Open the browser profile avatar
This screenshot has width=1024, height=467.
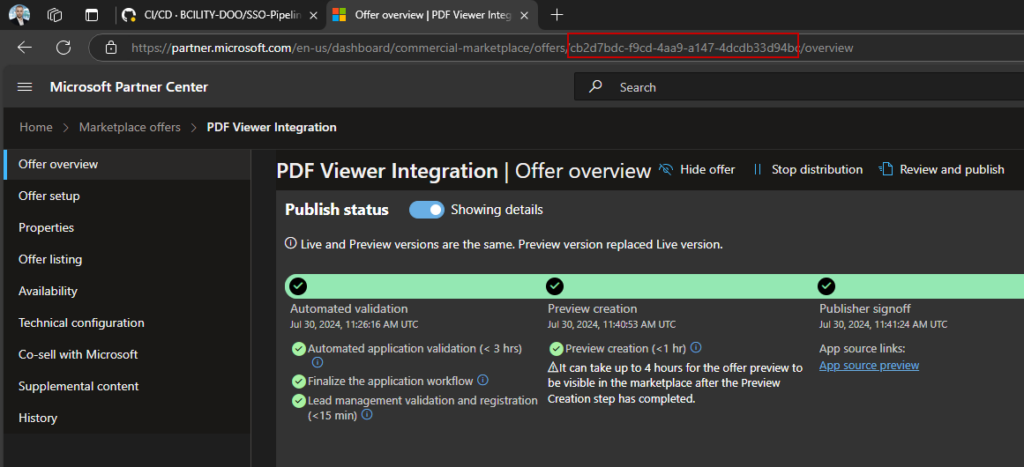pyautogui.click(x=19, y=14)
